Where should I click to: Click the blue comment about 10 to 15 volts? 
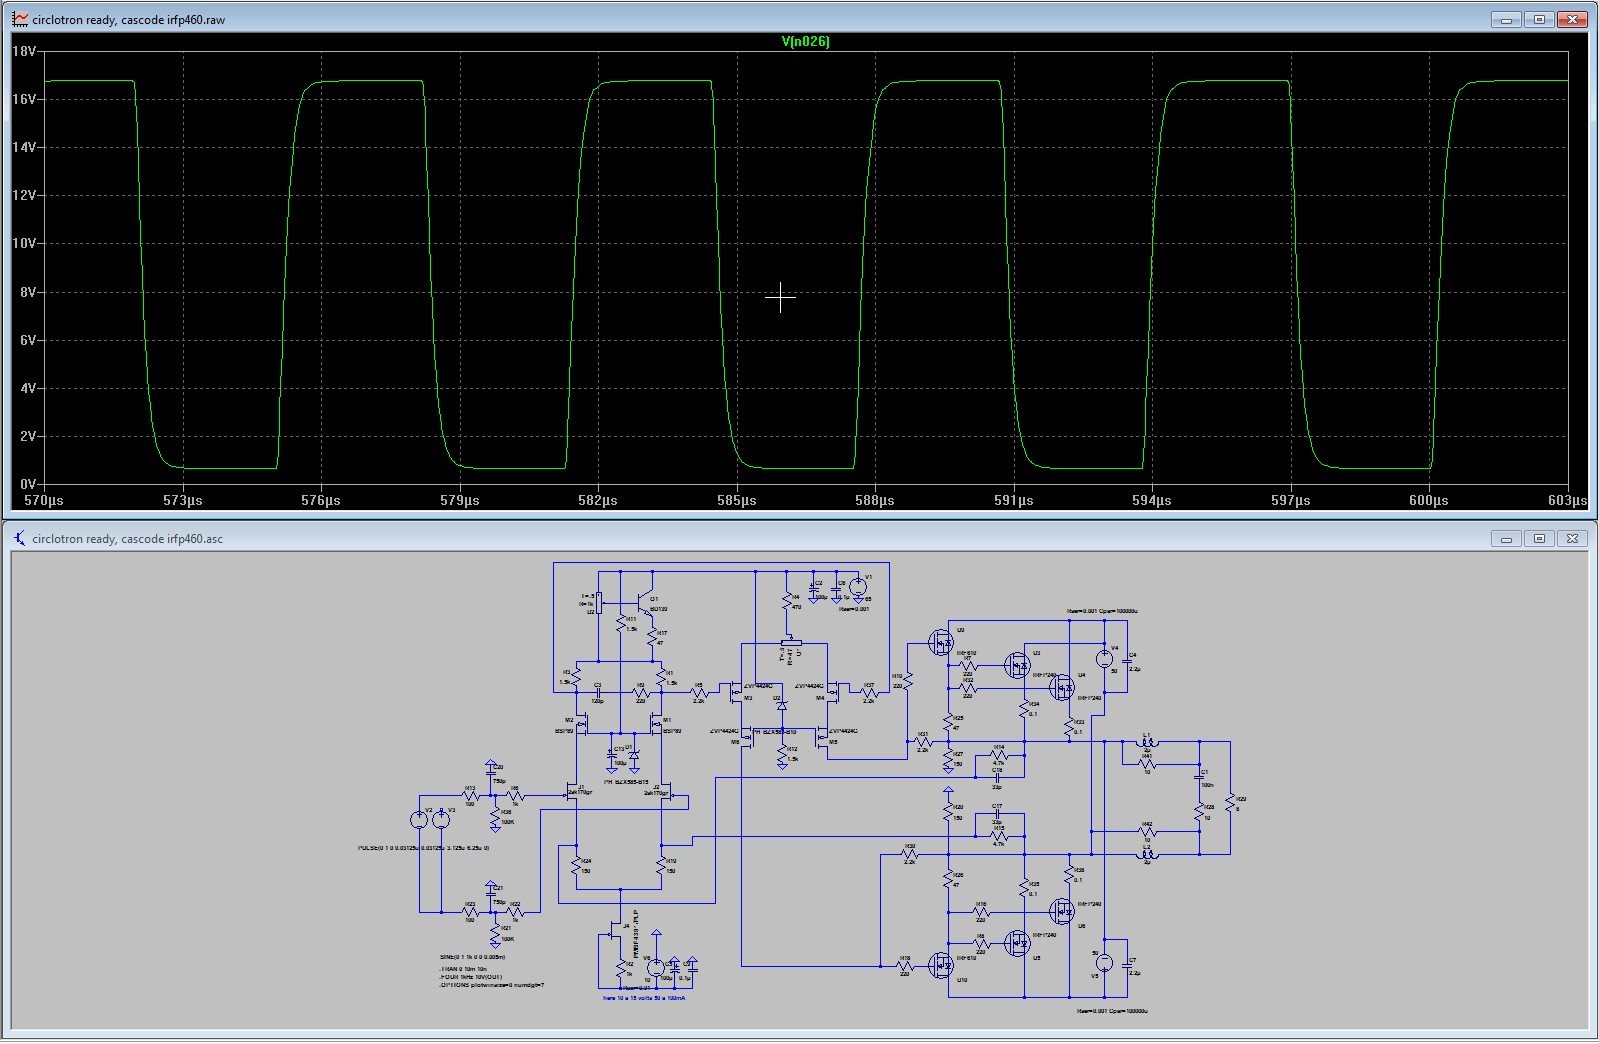(x=644, y=998)
